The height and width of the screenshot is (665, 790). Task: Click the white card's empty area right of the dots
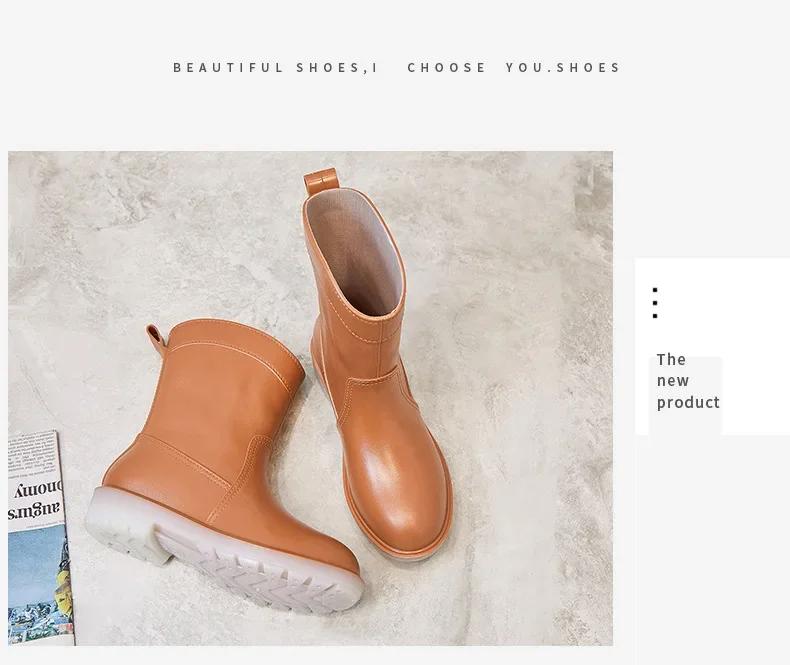pos(726,302)
